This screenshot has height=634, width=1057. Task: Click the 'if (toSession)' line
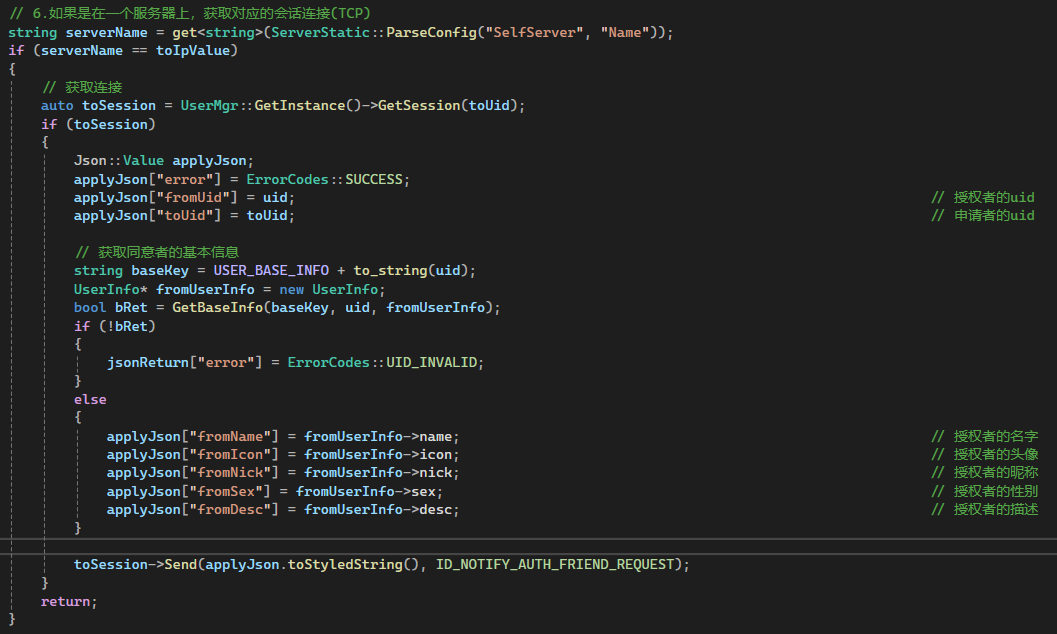point(98,124)
